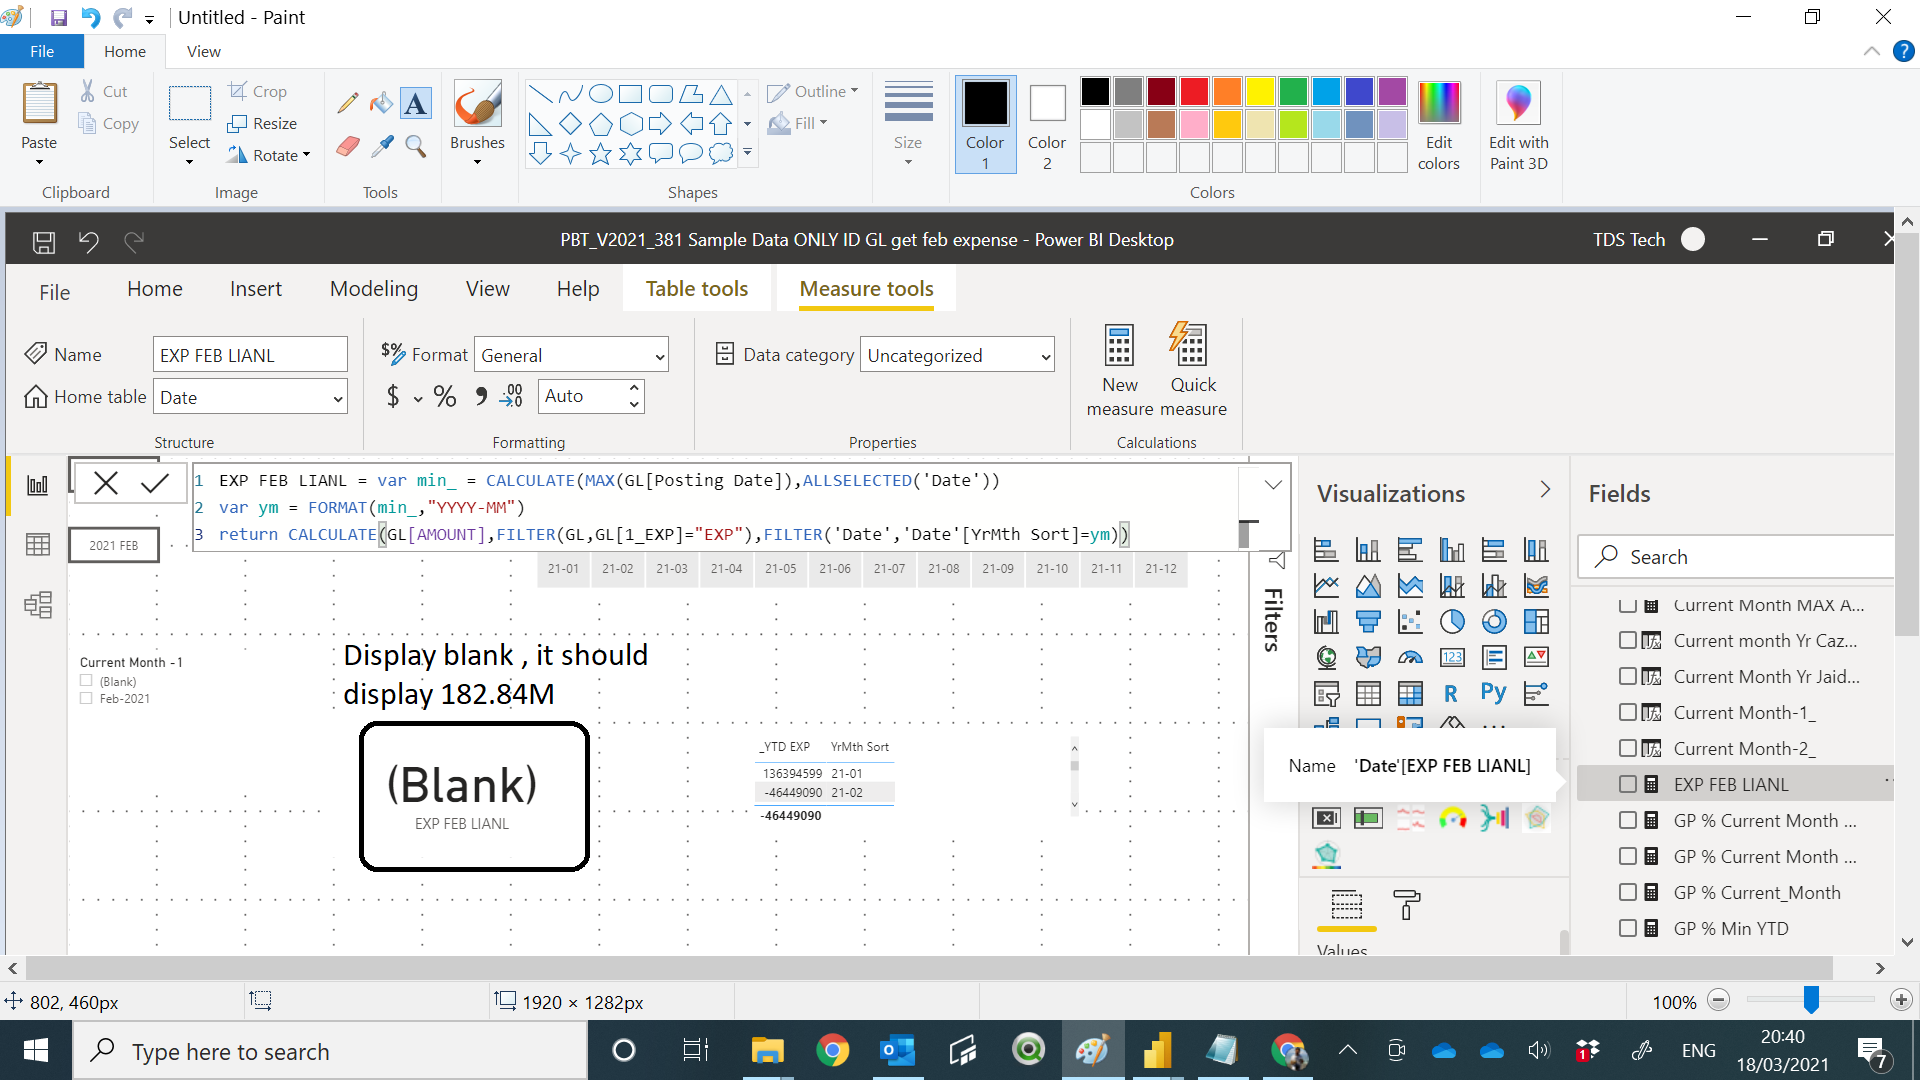The width and height of the screenshot is (1920, 1080).
Task: Select the Python visual icon
Action: click(1493, 693)
